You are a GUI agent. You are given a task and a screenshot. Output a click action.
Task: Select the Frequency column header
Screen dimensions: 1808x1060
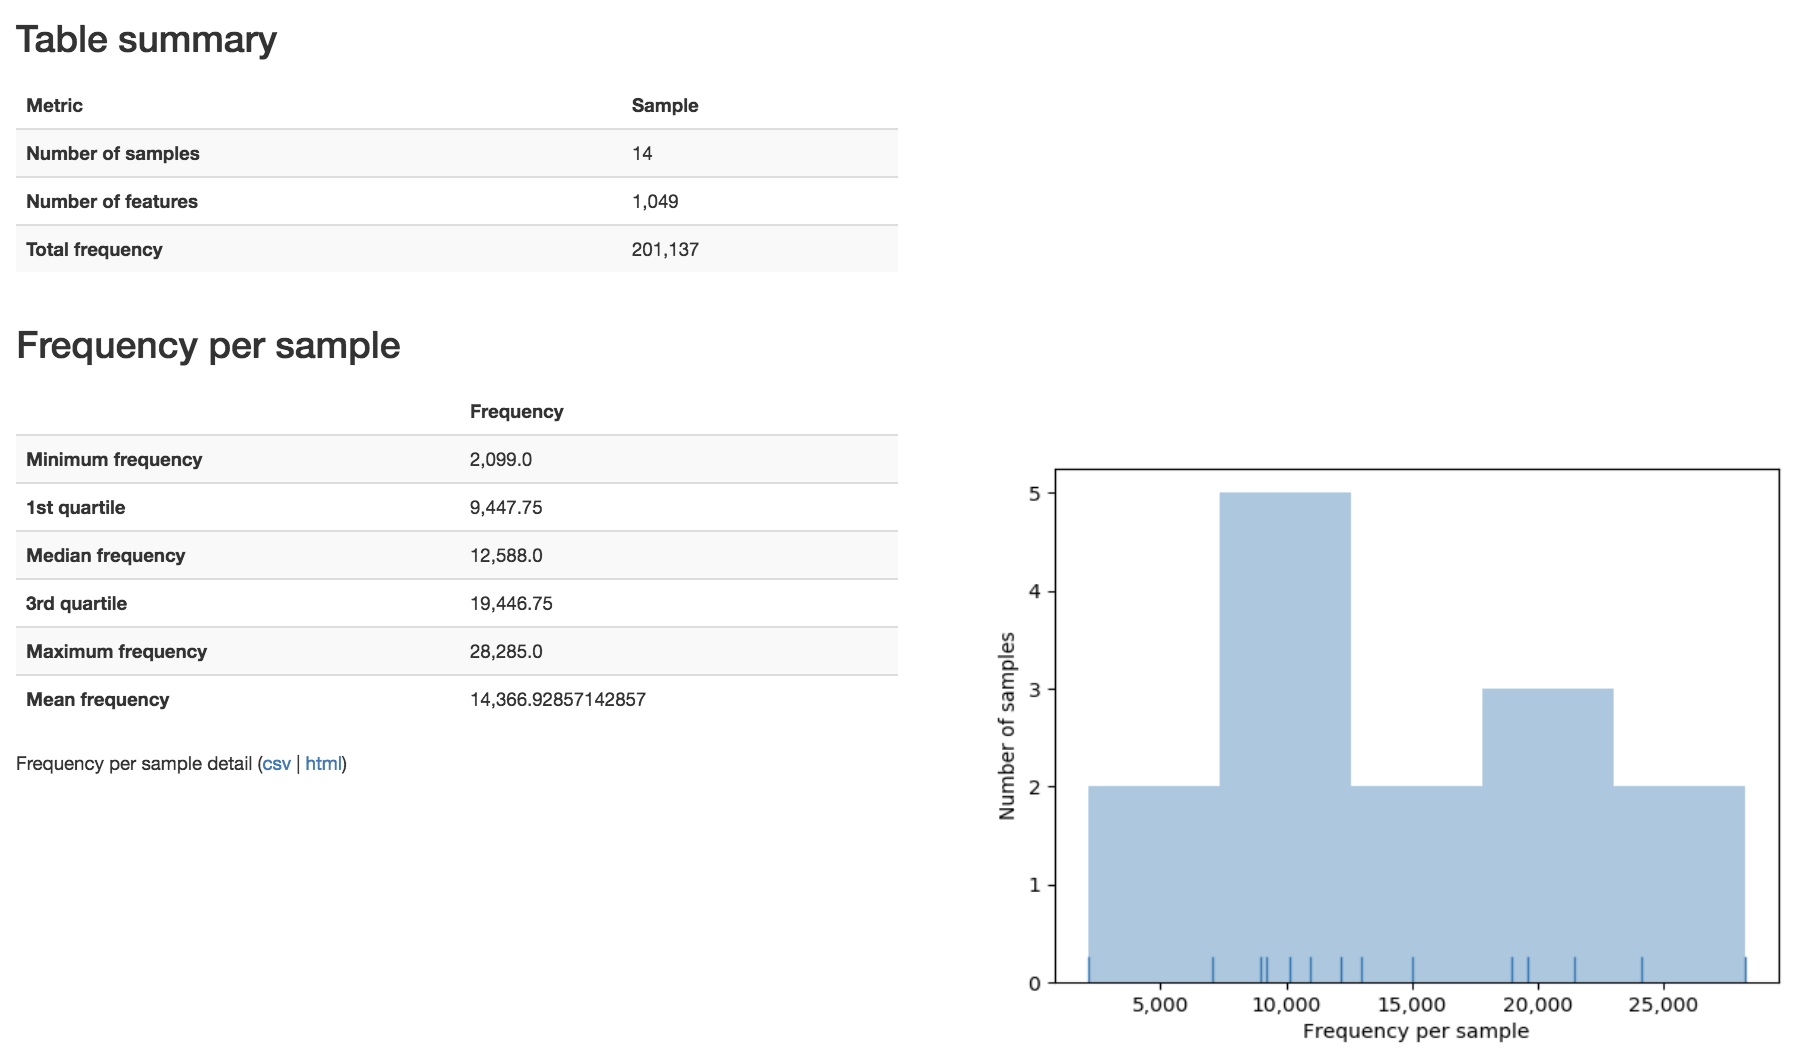click(516, 412)
